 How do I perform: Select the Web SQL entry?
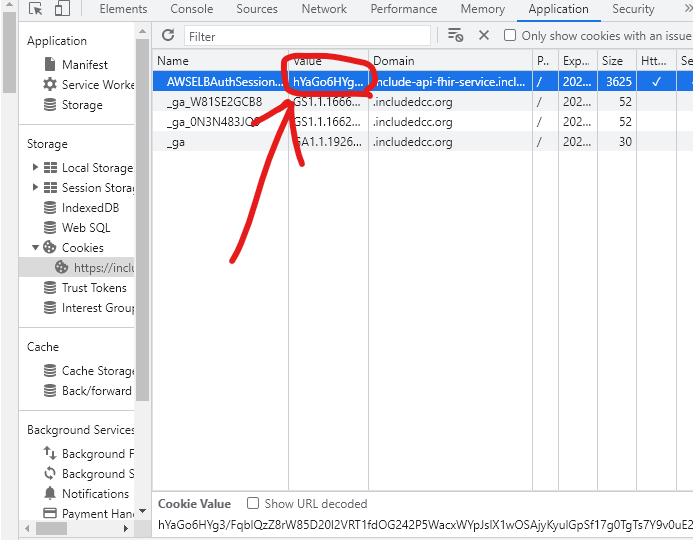pos(77,228)
